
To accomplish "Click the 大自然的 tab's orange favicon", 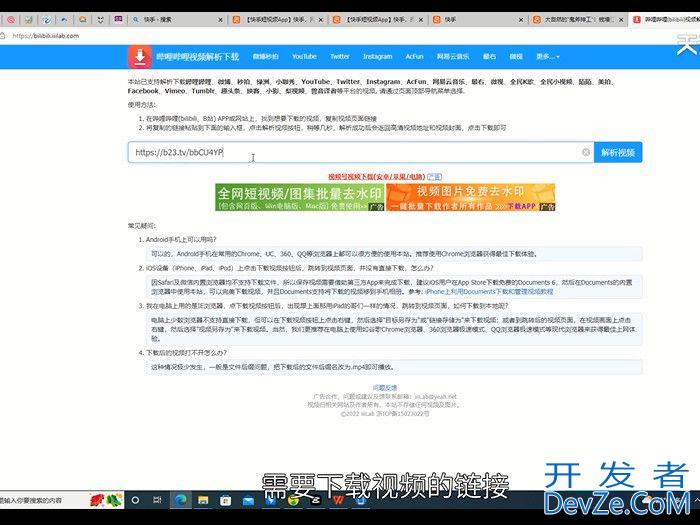I will click(537, 20).
